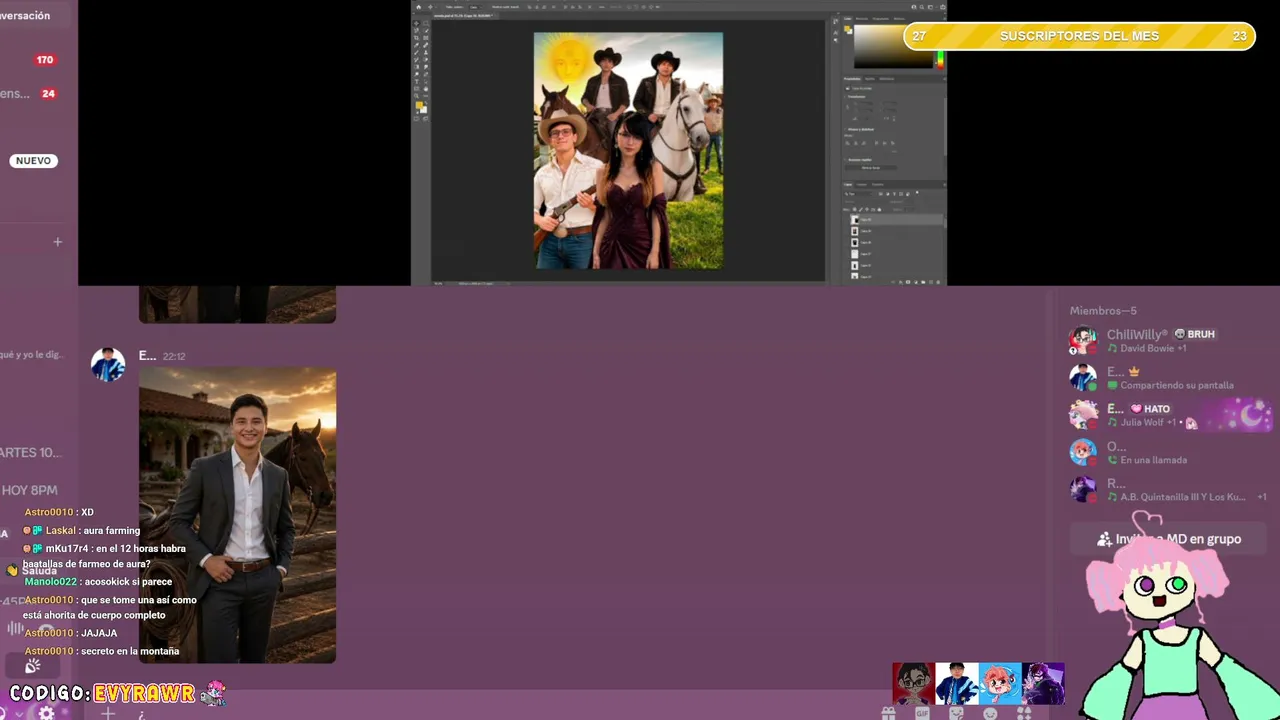
Task: Click the HATO tagged member row
Action: click(x=1169, y=415)
